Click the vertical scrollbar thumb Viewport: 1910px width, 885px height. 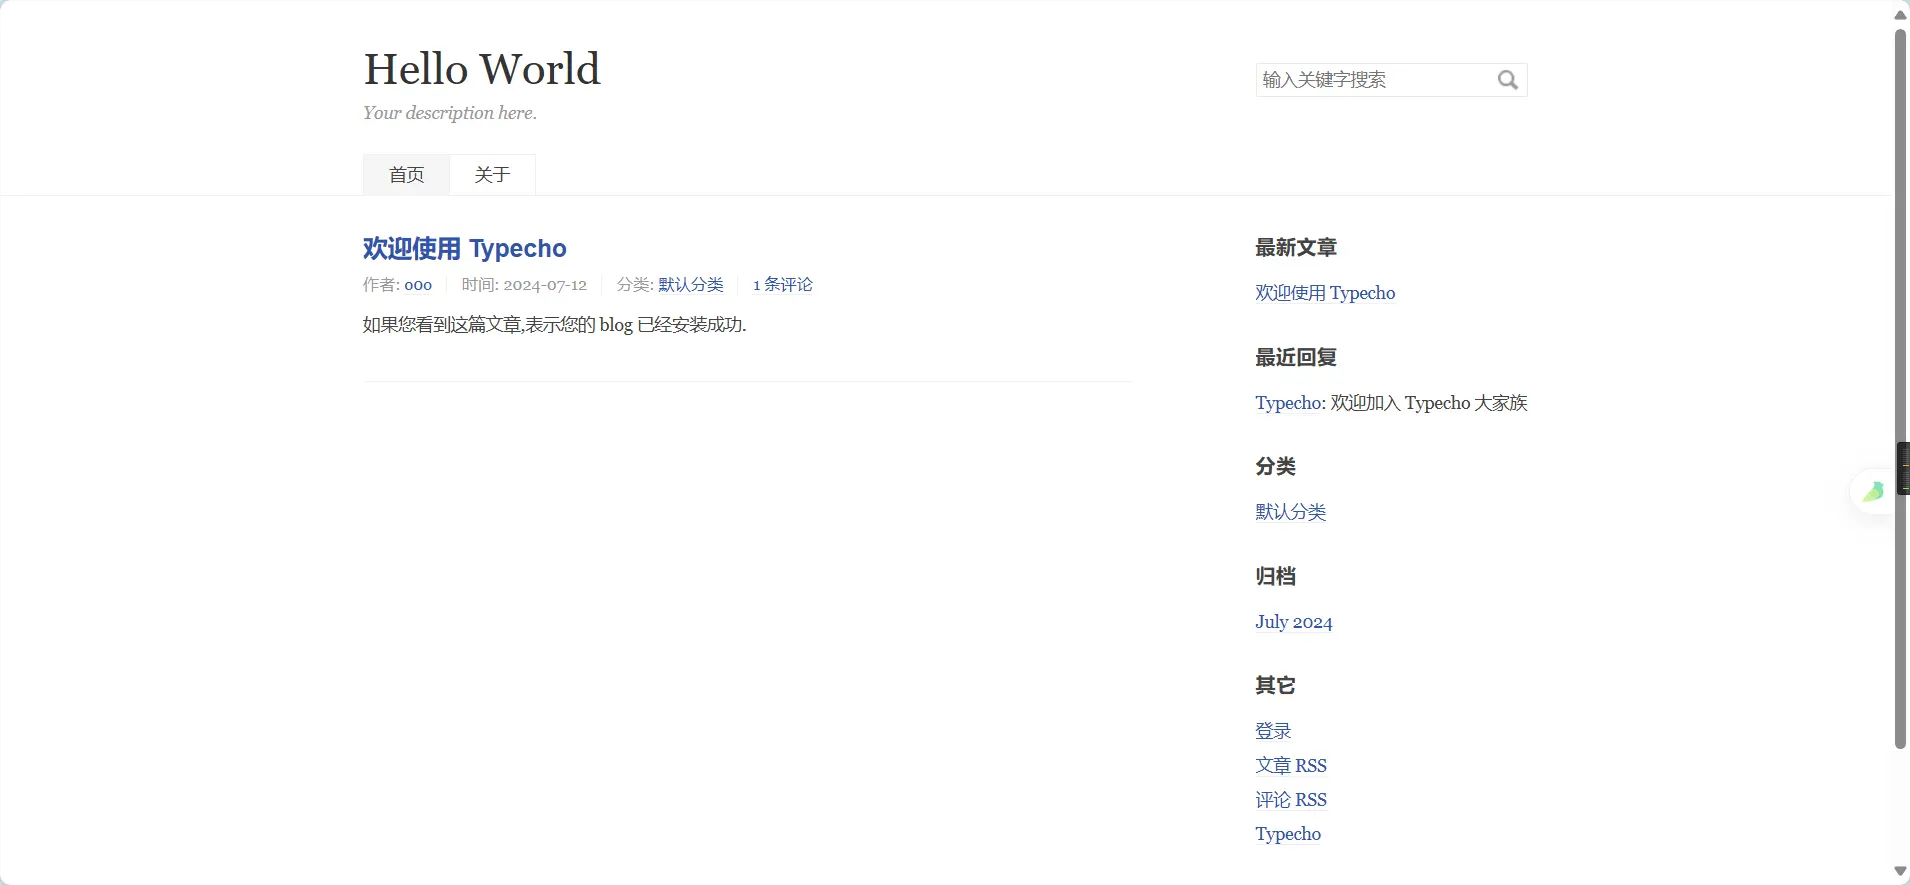[1900, 389]
